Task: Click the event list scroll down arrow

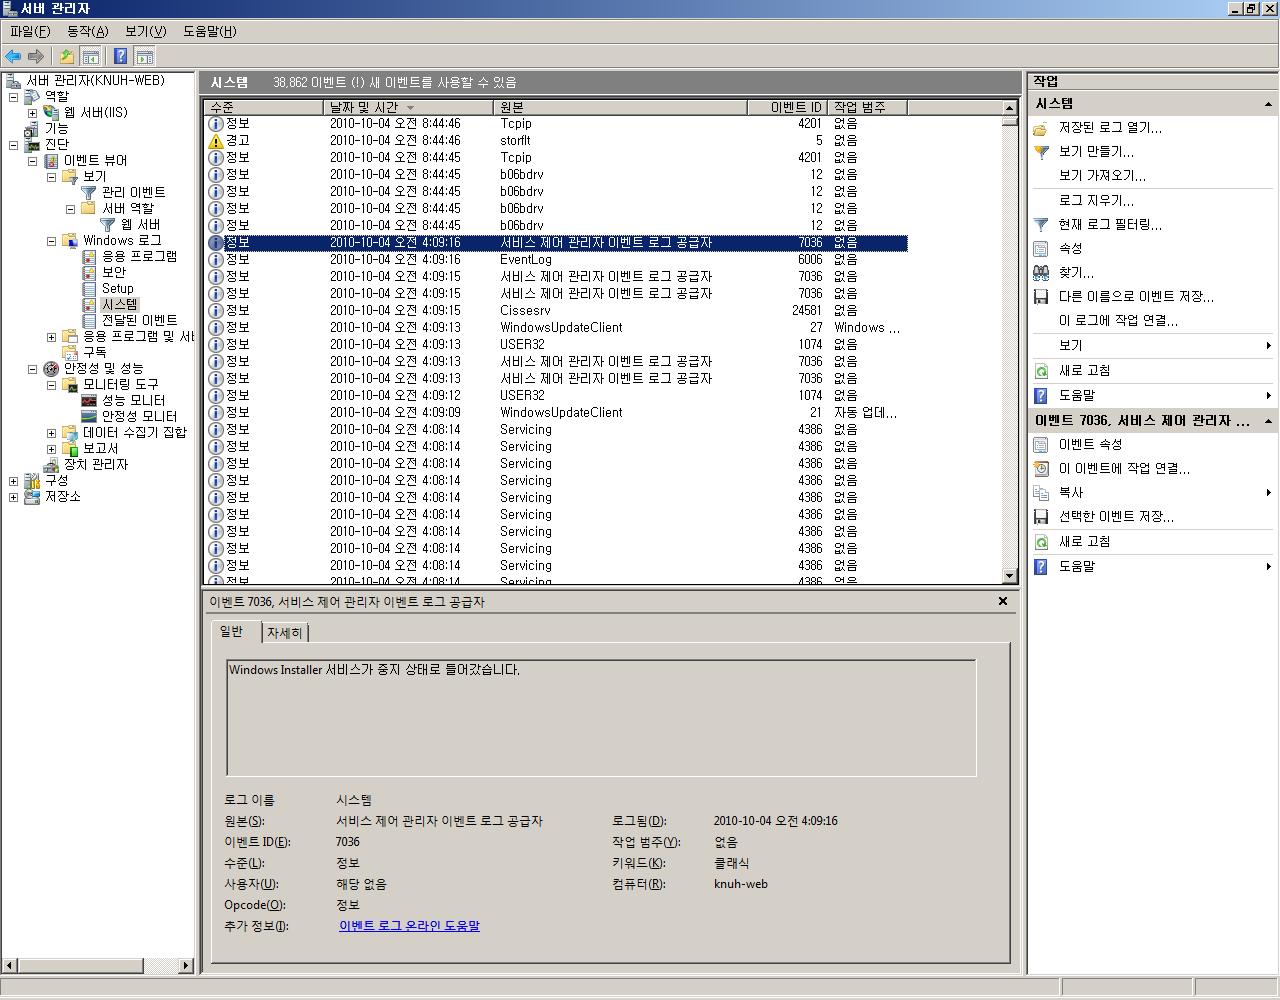Action: [x=1009, y=576]
